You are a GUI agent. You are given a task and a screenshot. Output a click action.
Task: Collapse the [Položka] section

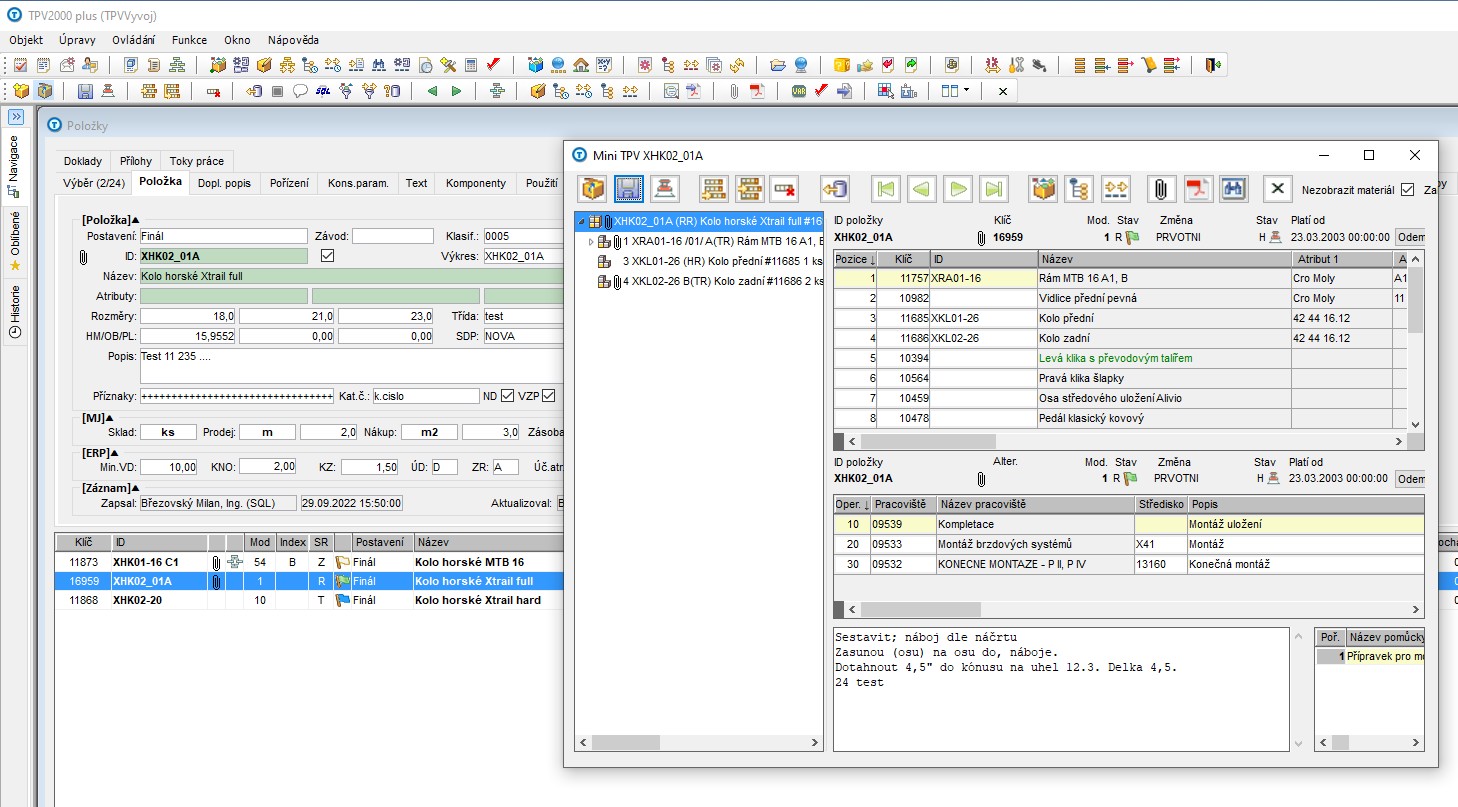click(136, 219)
